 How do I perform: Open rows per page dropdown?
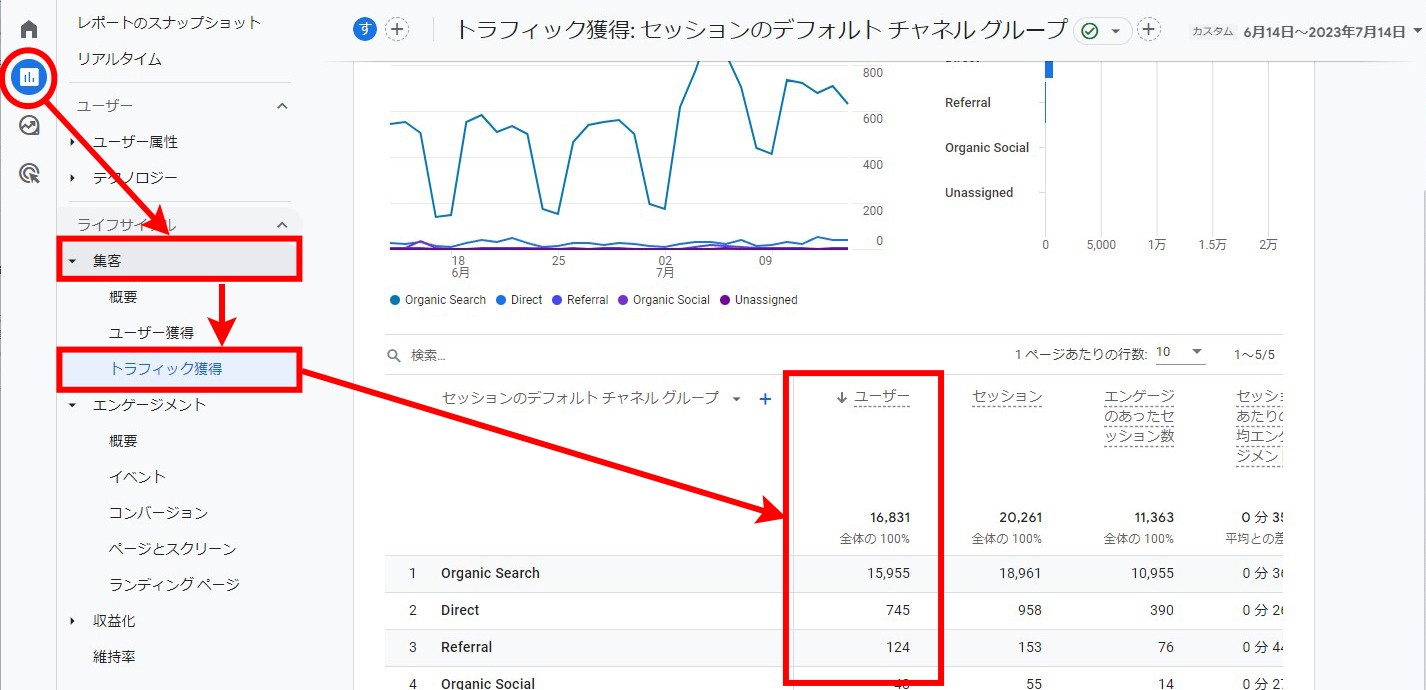point(1180,353)
